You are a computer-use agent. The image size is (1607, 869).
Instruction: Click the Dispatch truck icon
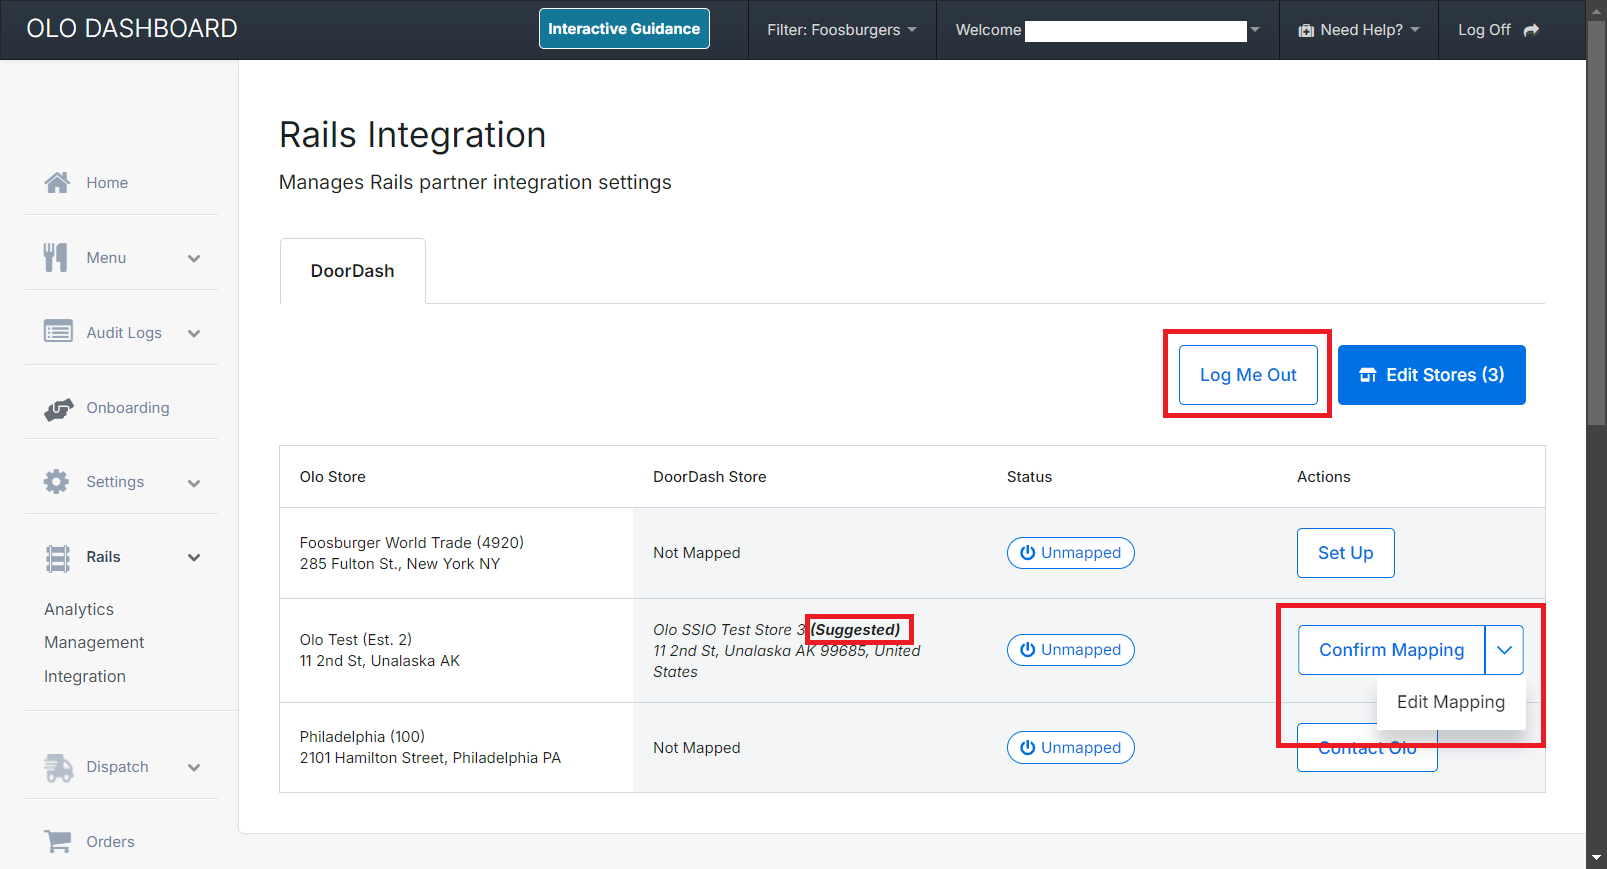pos(59,767)
